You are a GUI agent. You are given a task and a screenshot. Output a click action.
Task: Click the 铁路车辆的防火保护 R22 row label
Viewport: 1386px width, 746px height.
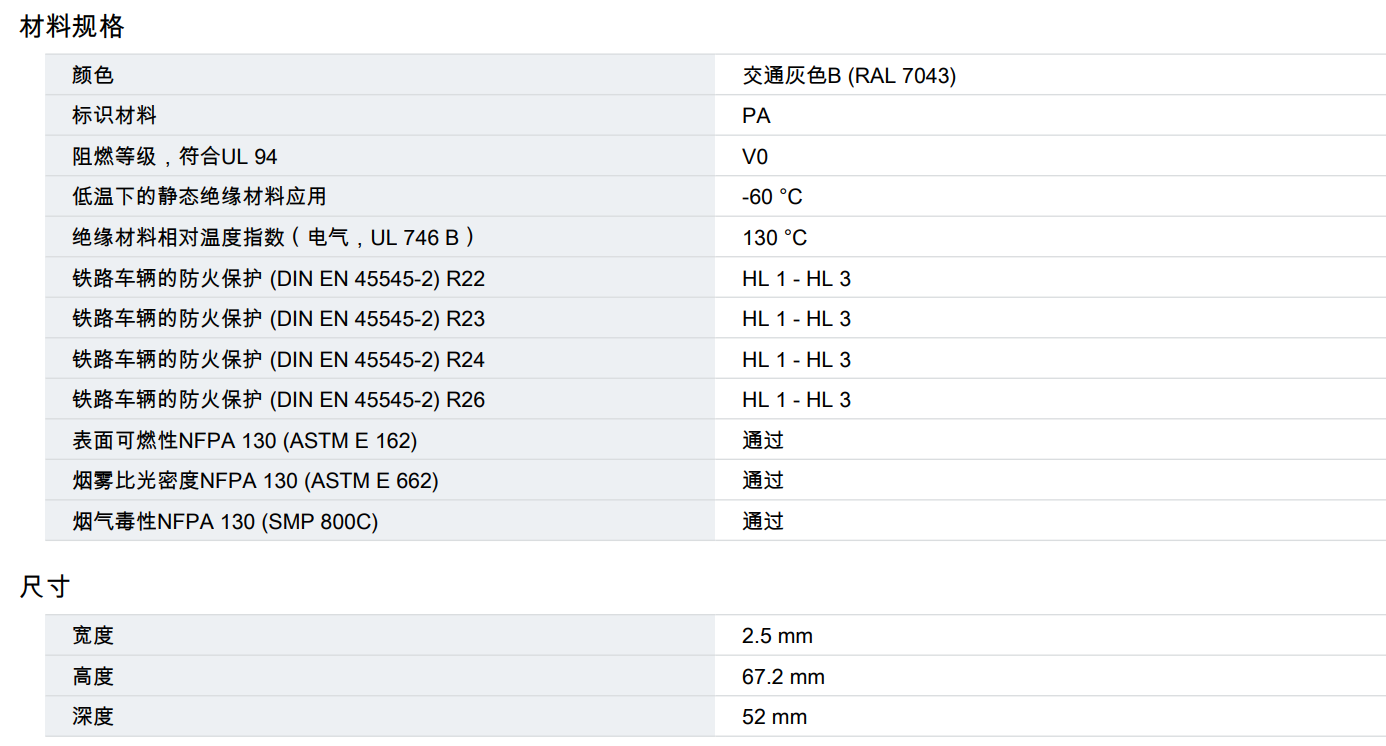tap(278, 279)
